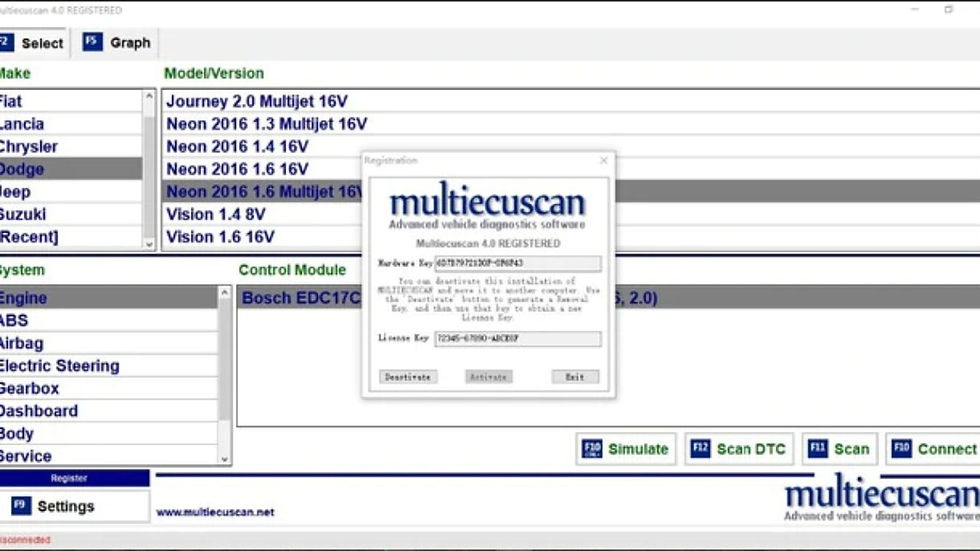The image size is (980, 551).
Task: Select model Journey 2.0 Multijet 16V
Action: (x=571, y=101)
